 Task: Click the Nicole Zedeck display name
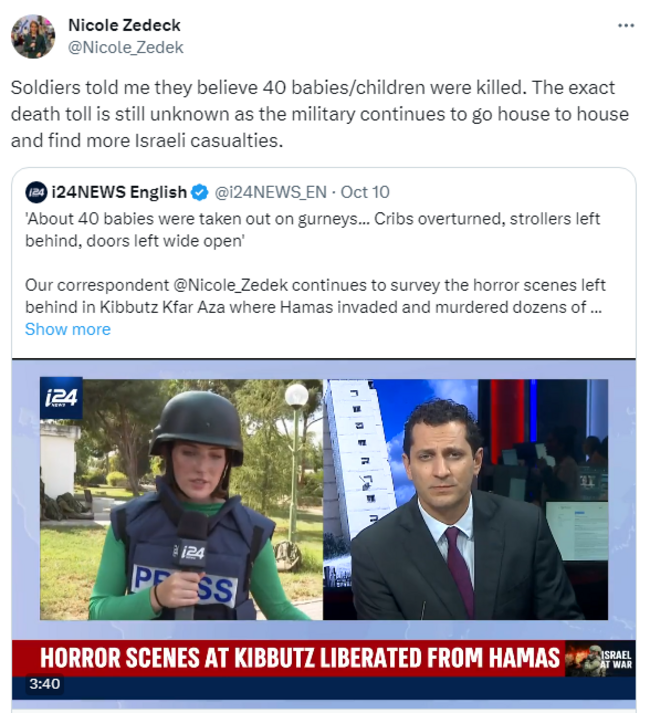(x=124, y=25)
